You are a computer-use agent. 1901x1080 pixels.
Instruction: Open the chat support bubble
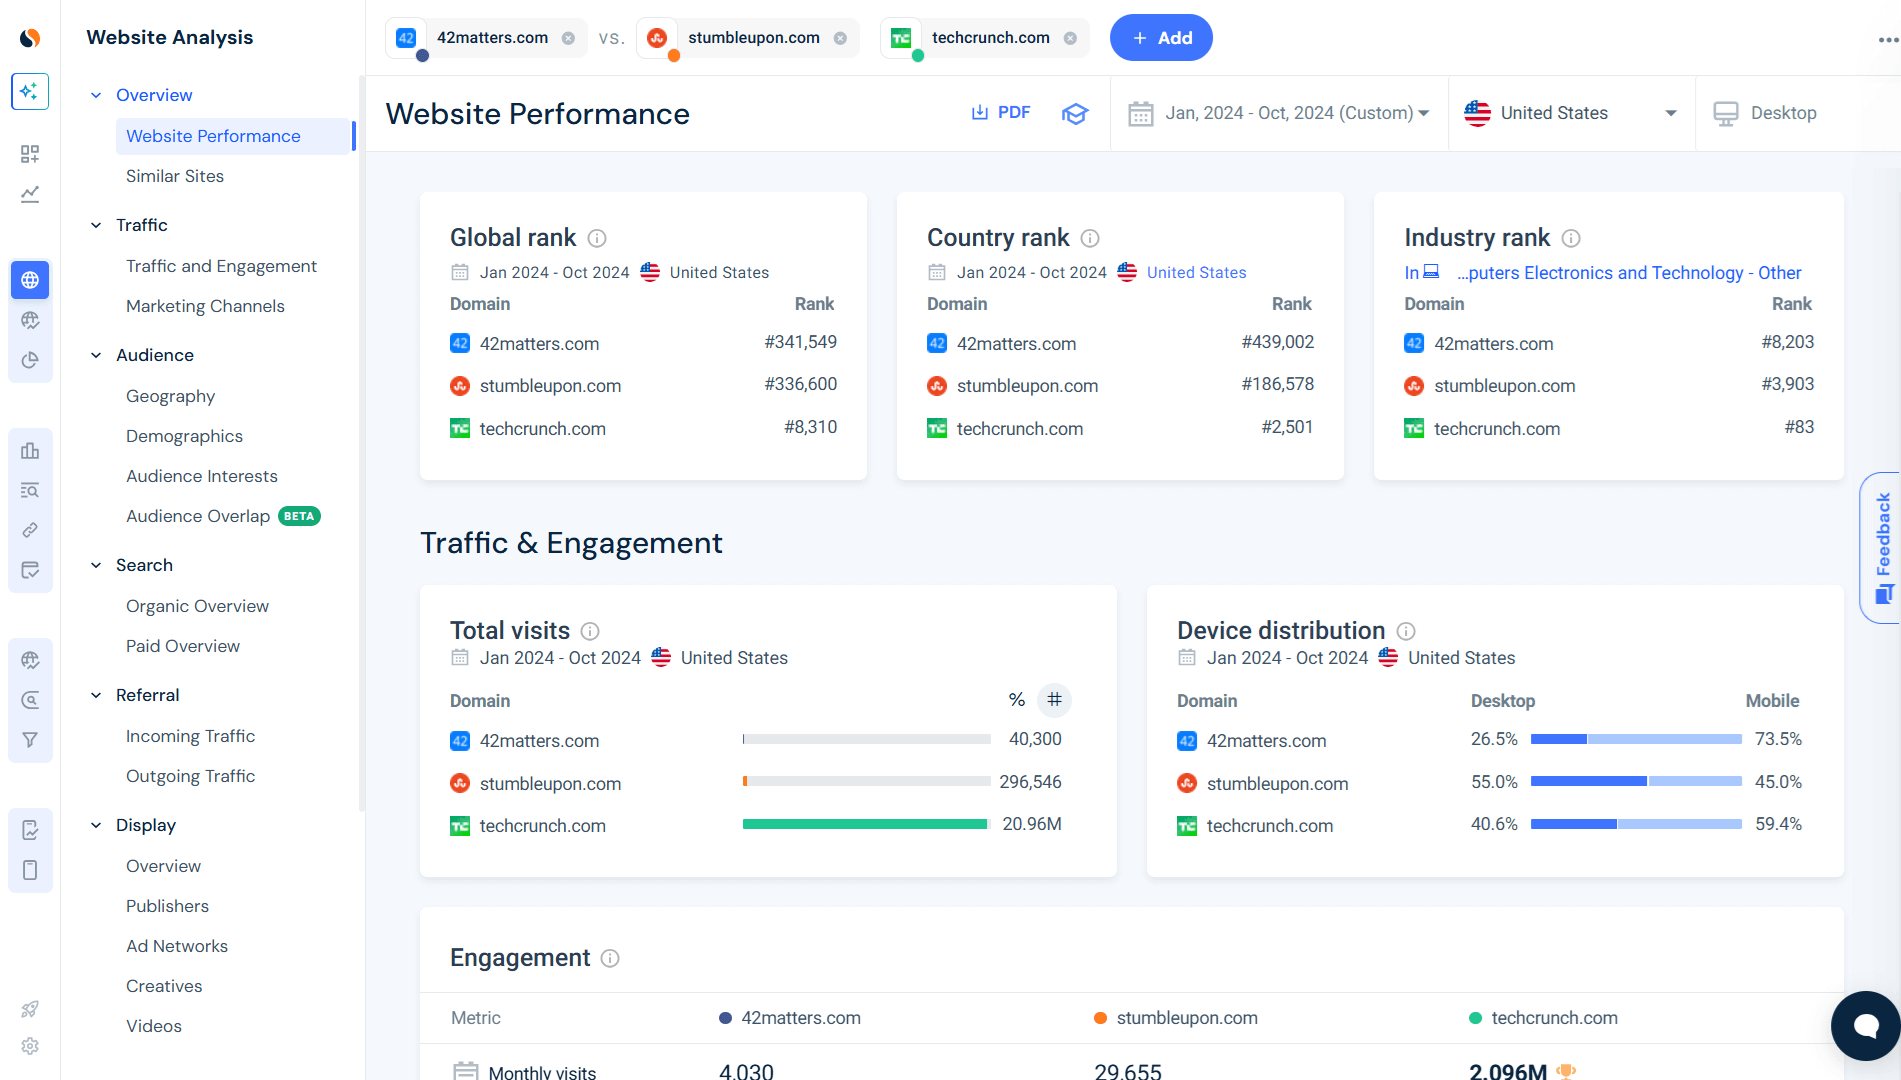click(1865, 1025)
